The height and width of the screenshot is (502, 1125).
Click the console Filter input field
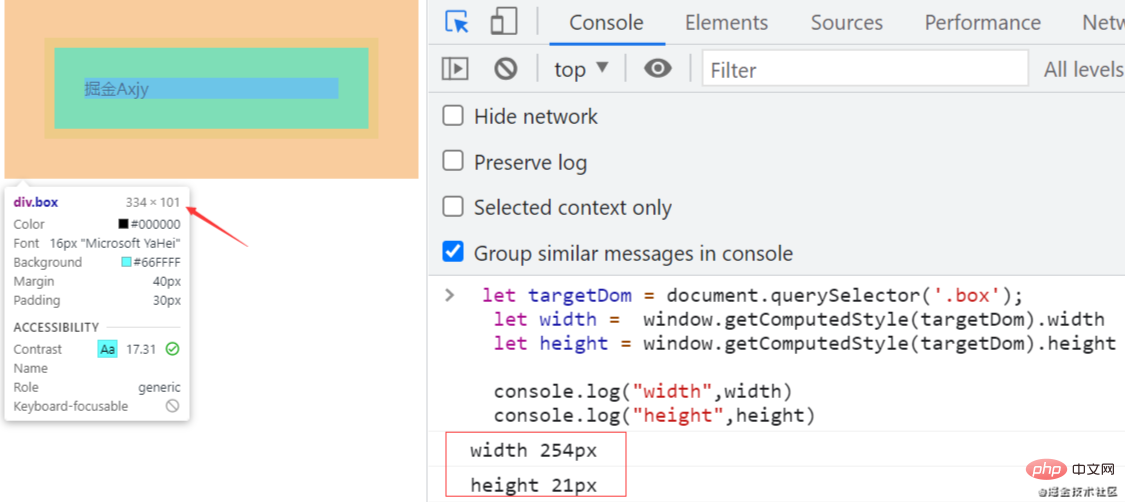(865, 69)
